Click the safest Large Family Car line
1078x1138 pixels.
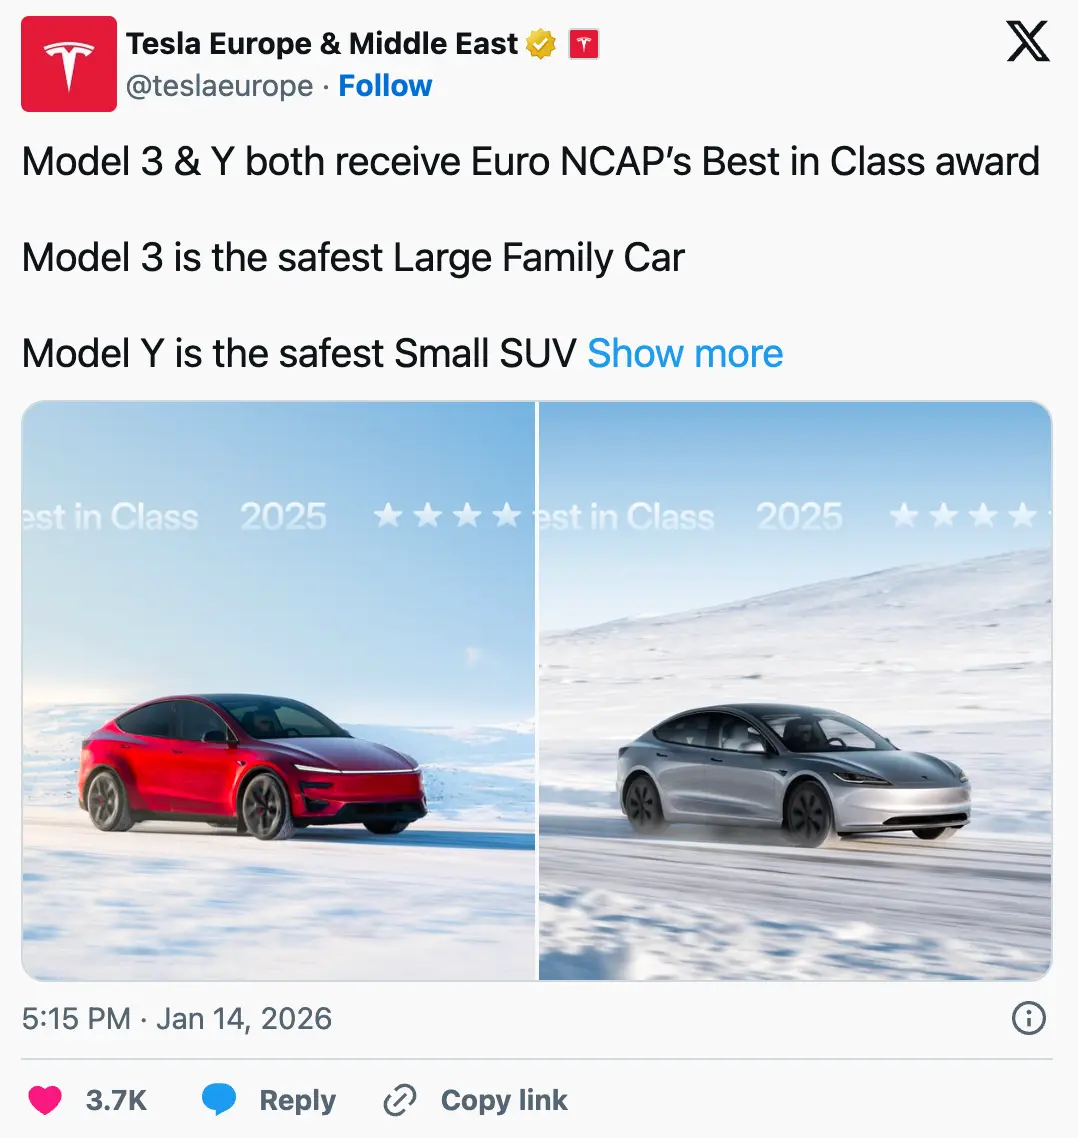tap(353, 257)
